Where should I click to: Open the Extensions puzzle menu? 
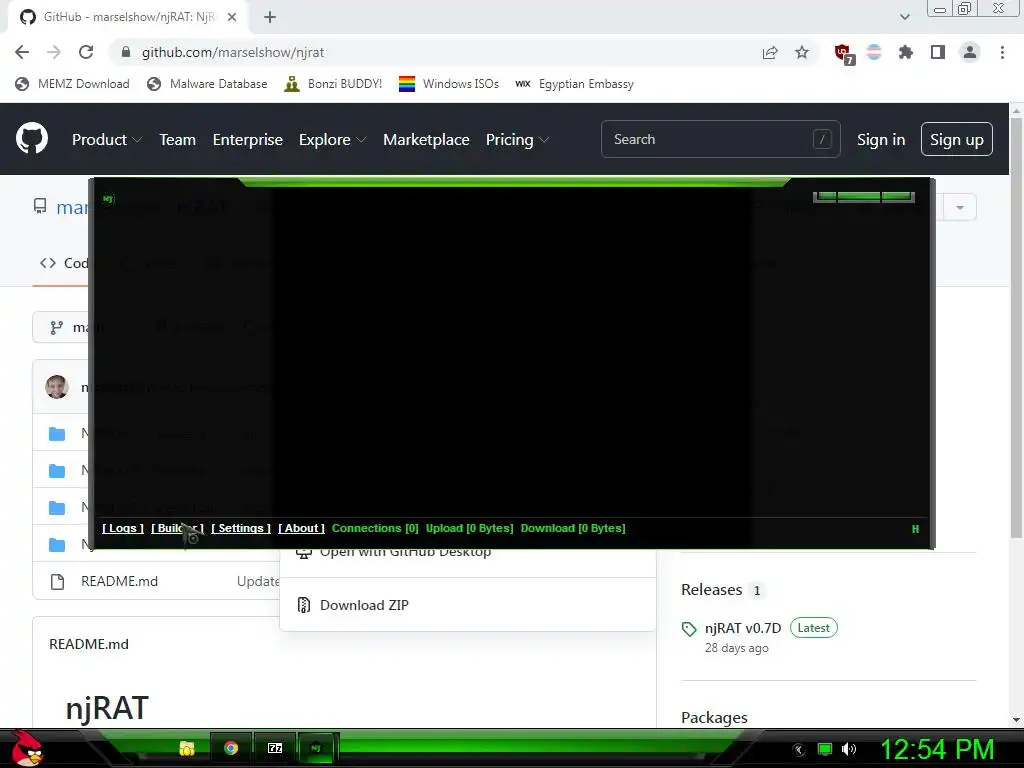[x=905, y=52]
